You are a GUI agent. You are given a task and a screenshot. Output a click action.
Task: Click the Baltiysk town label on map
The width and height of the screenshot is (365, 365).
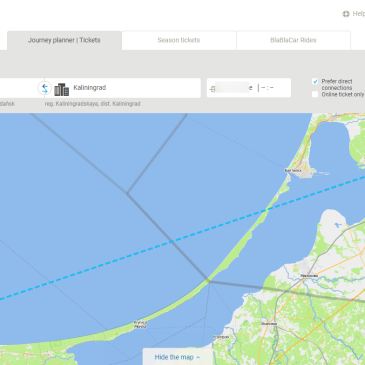293,171
